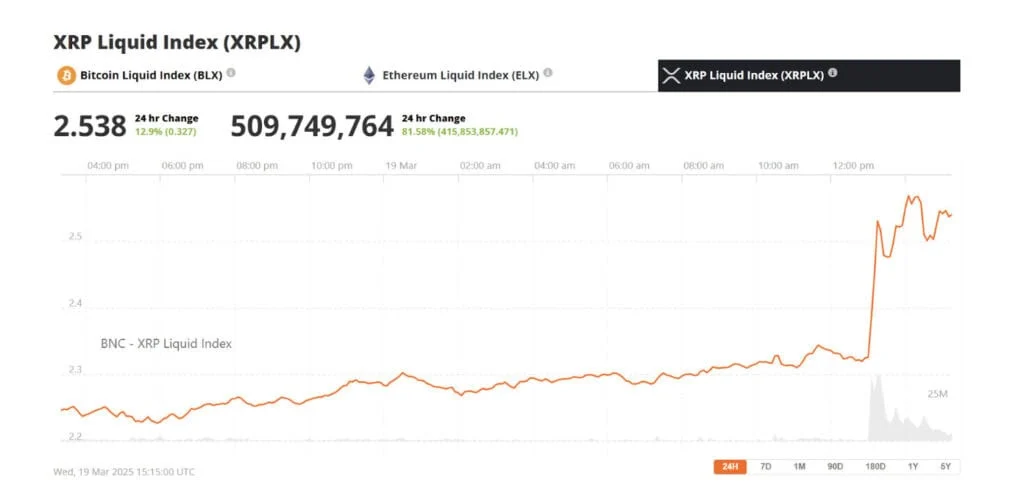Click the 2.538 current price value
The height and width of the screenshot is (496, 1024).
click(89, 126)
